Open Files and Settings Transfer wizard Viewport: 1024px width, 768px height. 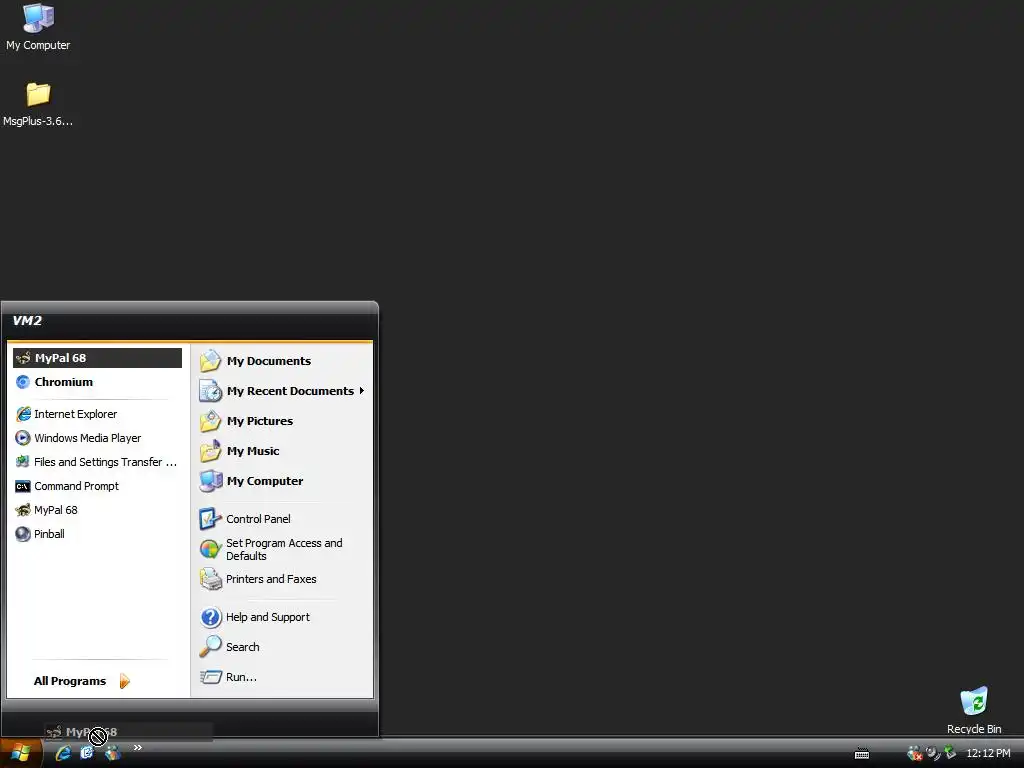click(97, 462)
